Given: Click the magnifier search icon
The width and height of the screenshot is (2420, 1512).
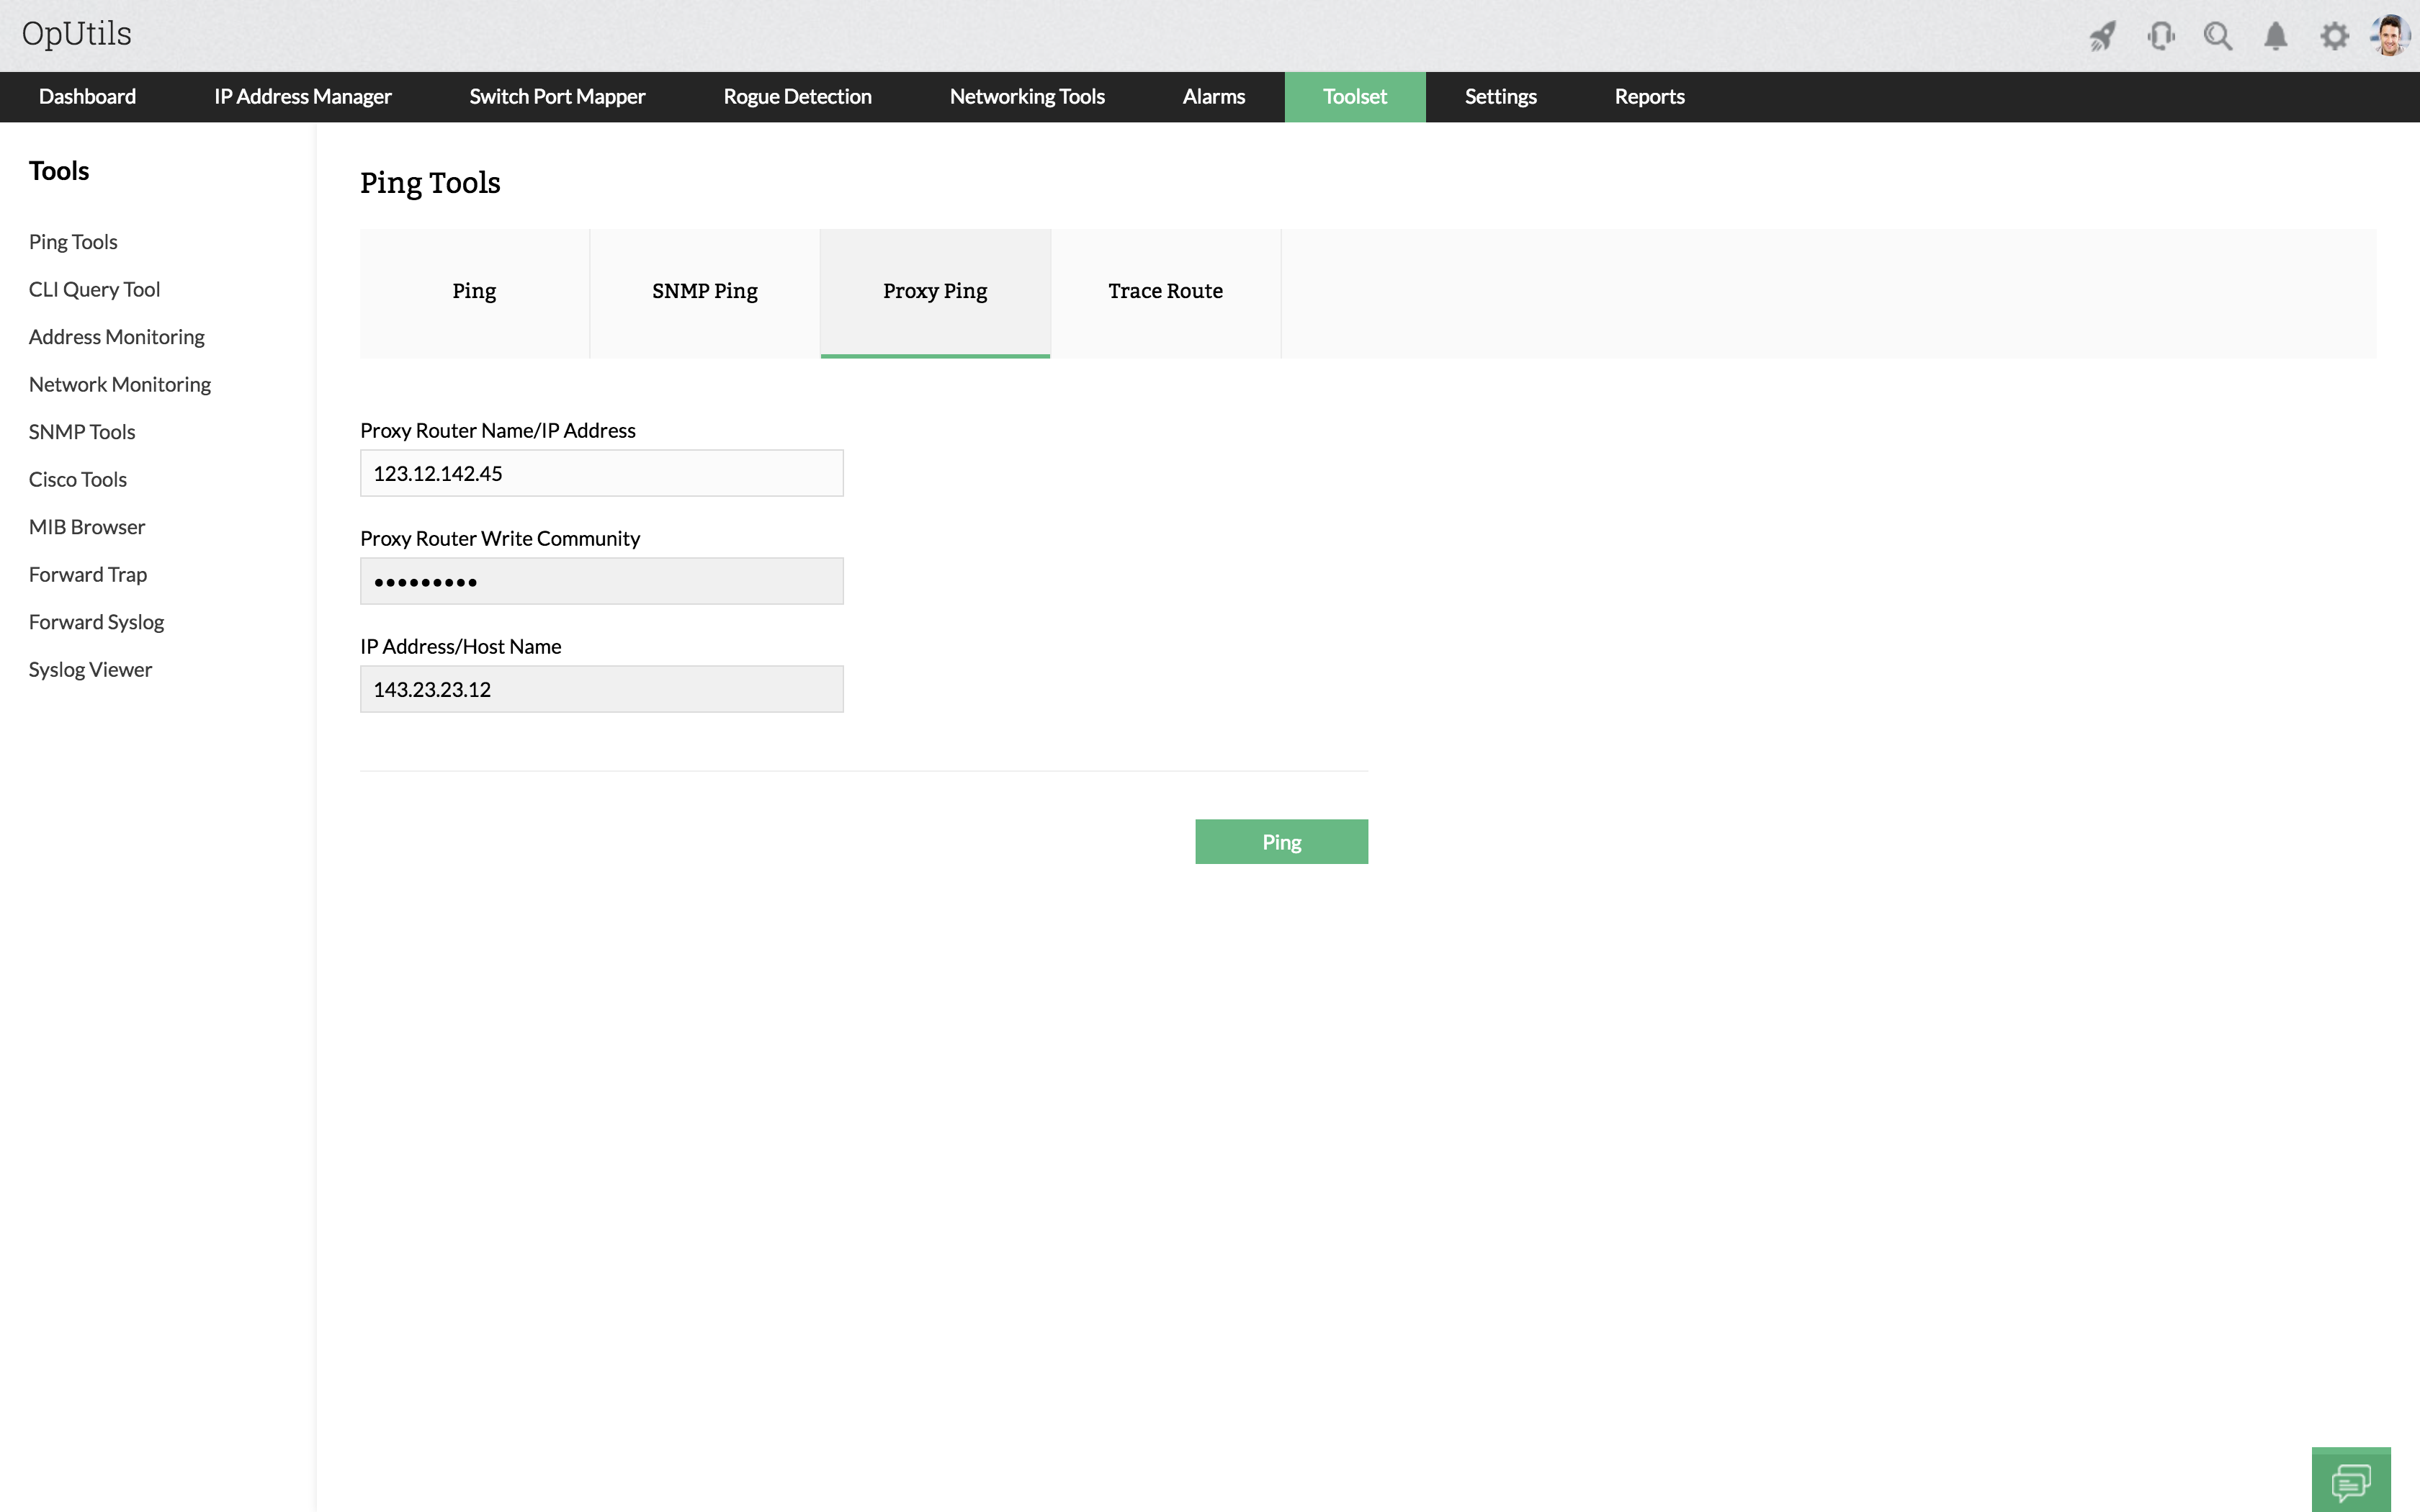Looking at the screenshot, I should point(2218,37).
